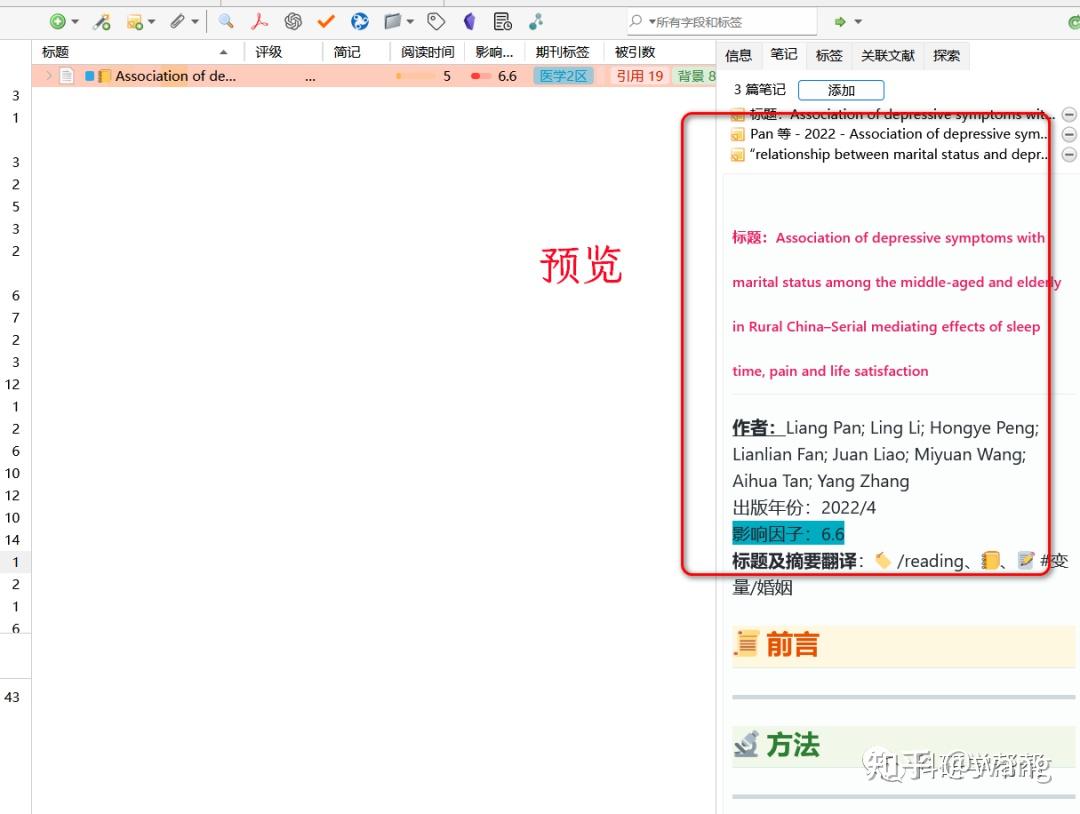Collapse the first note with its minus toggle
Viewport: 1080px width, 814px height.
pos(1068,114)
